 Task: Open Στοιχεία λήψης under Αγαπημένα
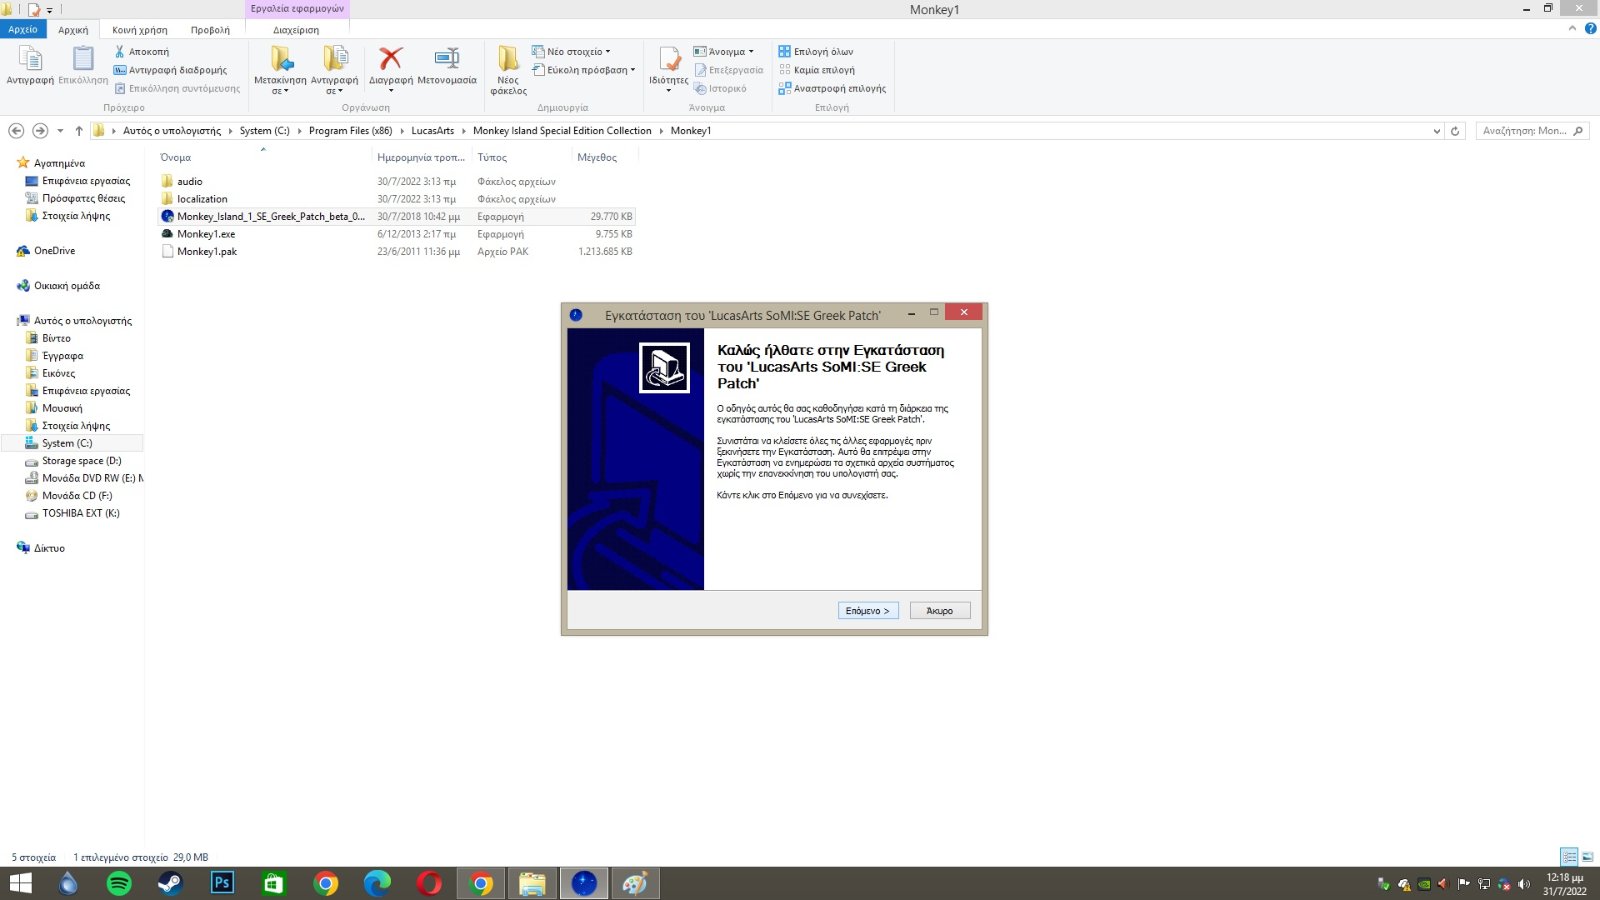click(x=76, y=216)
